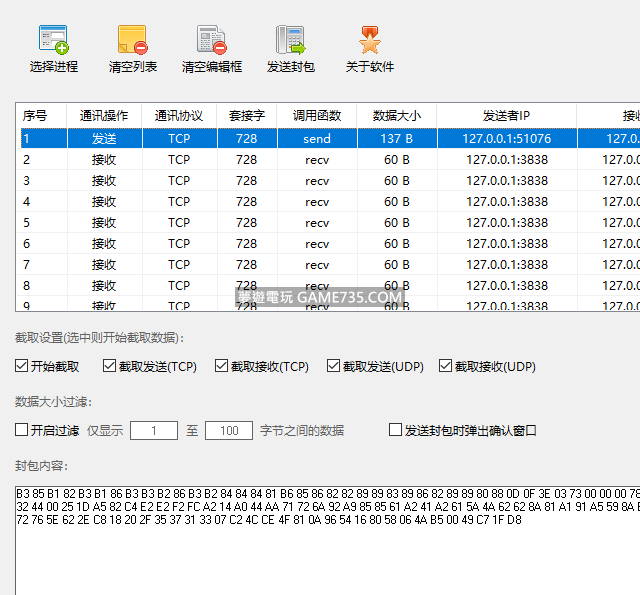Click the maximum byte size field showing 100
The image size is (640, 595).
229,431
